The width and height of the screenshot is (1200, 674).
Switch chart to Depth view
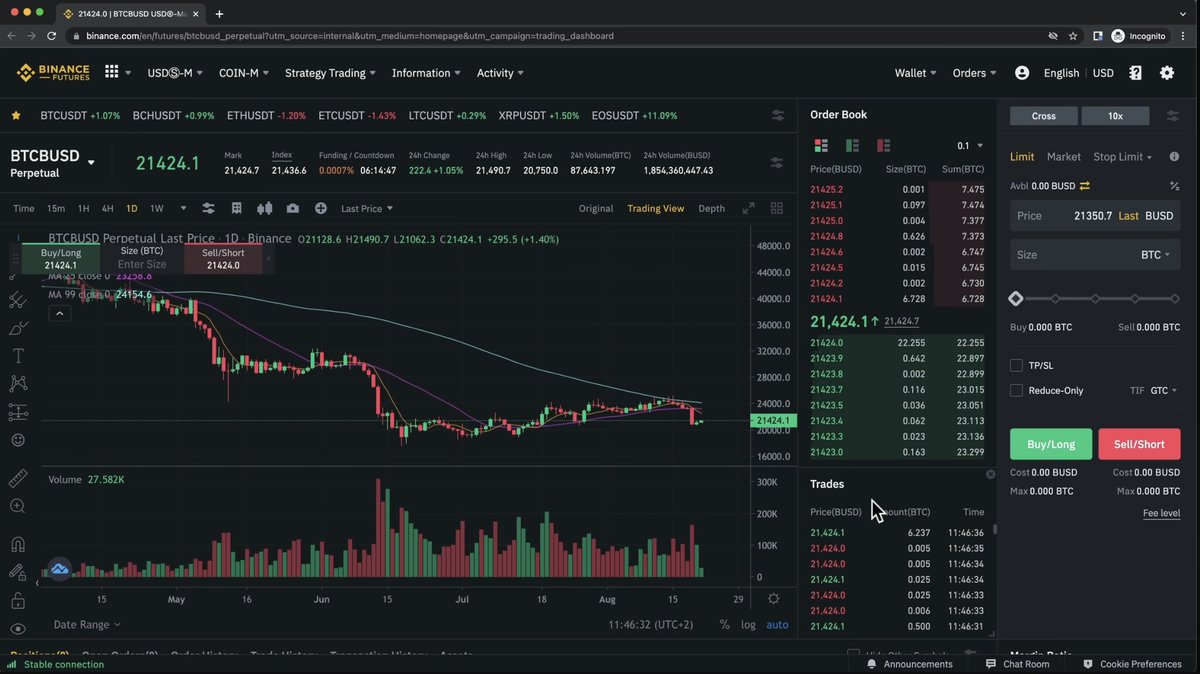click(712, 209)
